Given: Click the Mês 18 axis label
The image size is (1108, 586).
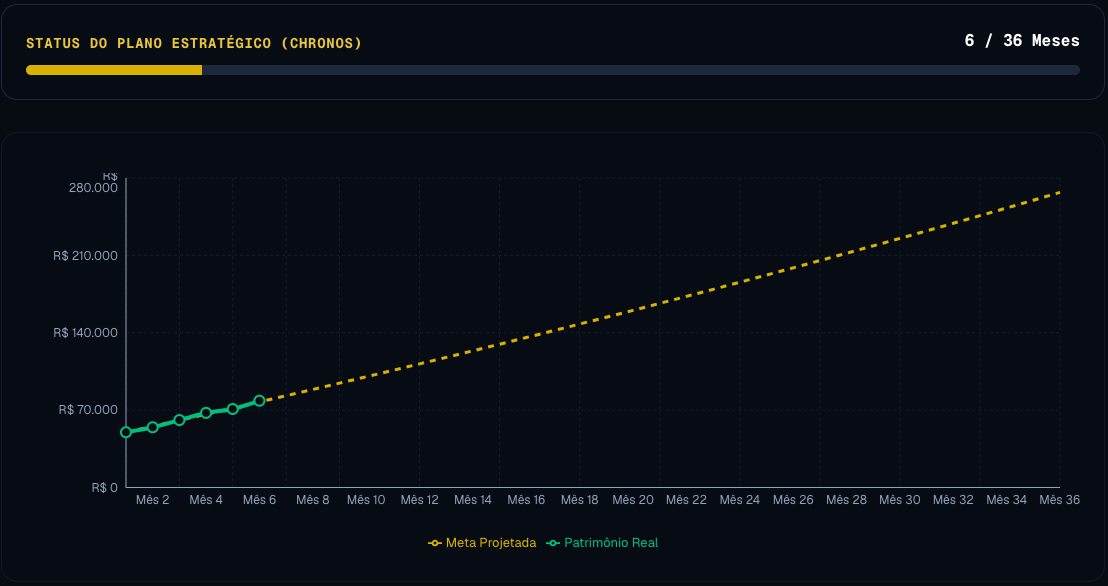Looking at the screenshot, I should 579,500.
